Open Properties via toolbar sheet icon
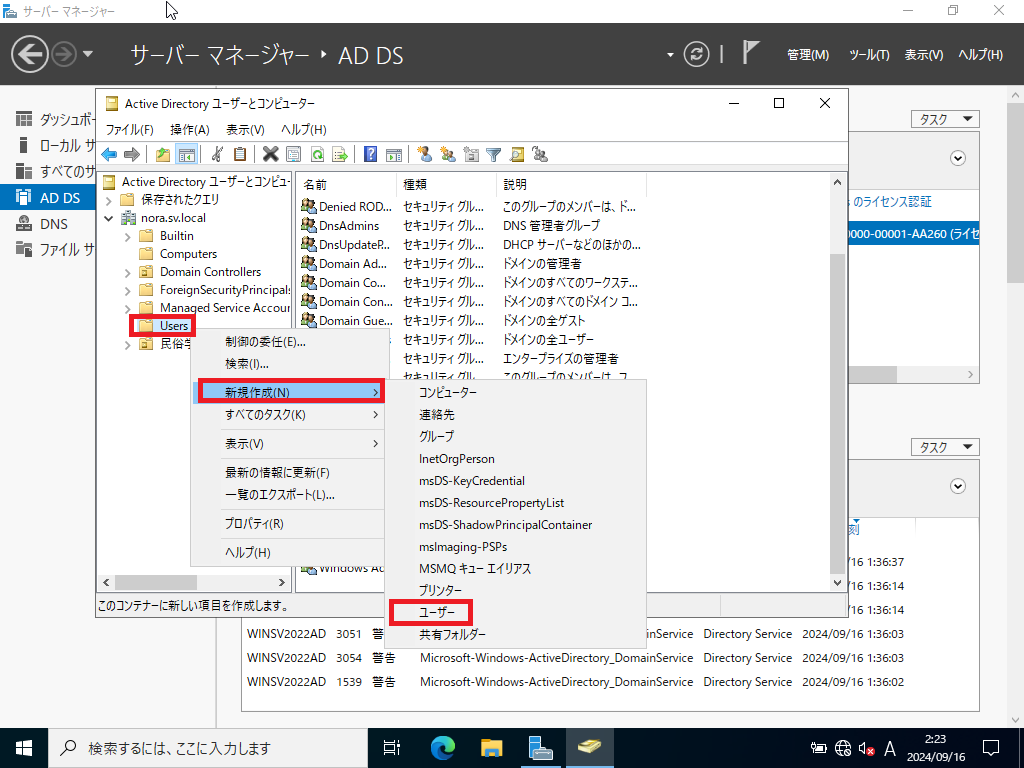The image size is (1024, 768). coord(294,154)
